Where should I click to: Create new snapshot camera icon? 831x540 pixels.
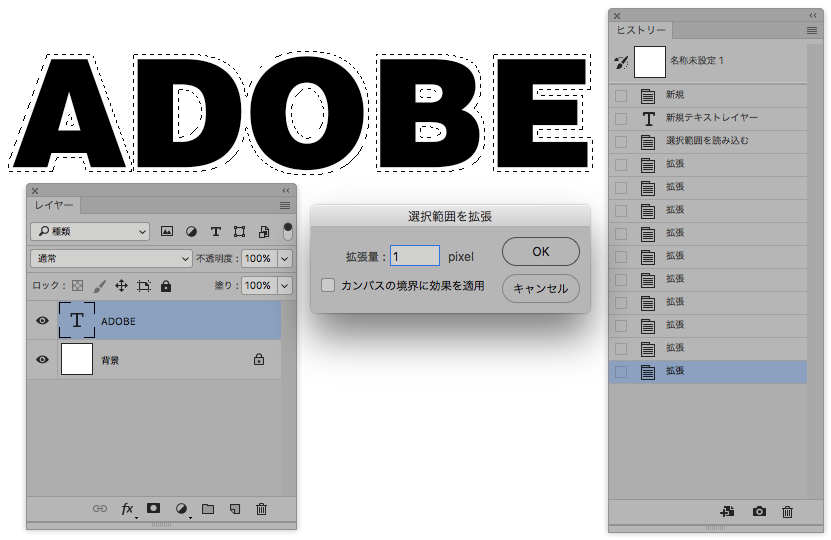(759, 511)
